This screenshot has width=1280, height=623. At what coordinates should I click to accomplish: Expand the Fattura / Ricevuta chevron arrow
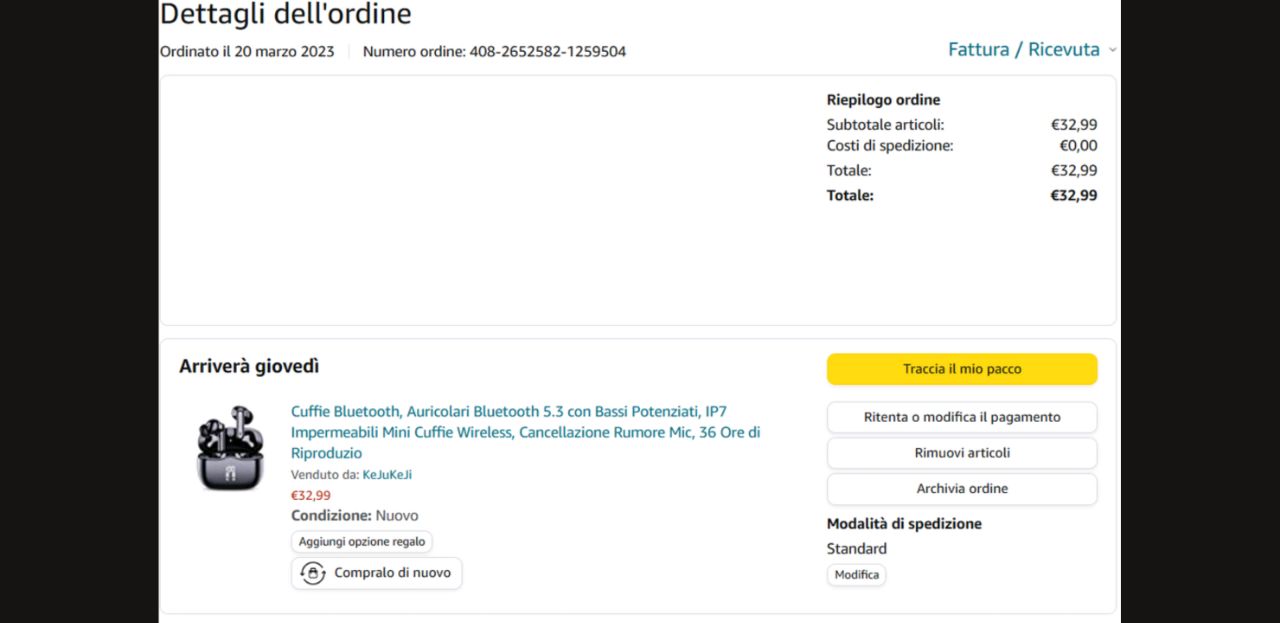(1112, 50)
